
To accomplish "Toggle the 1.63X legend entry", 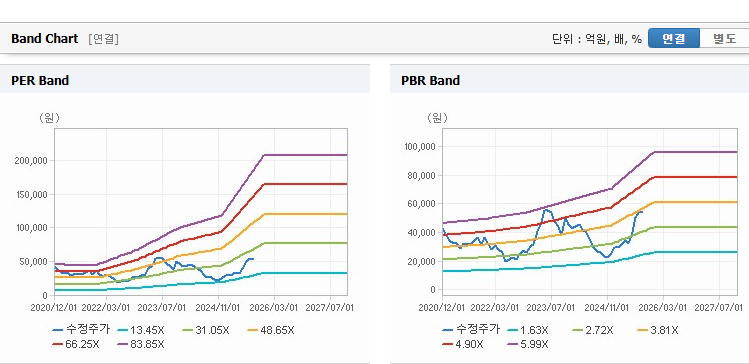I will click(528, 330).
